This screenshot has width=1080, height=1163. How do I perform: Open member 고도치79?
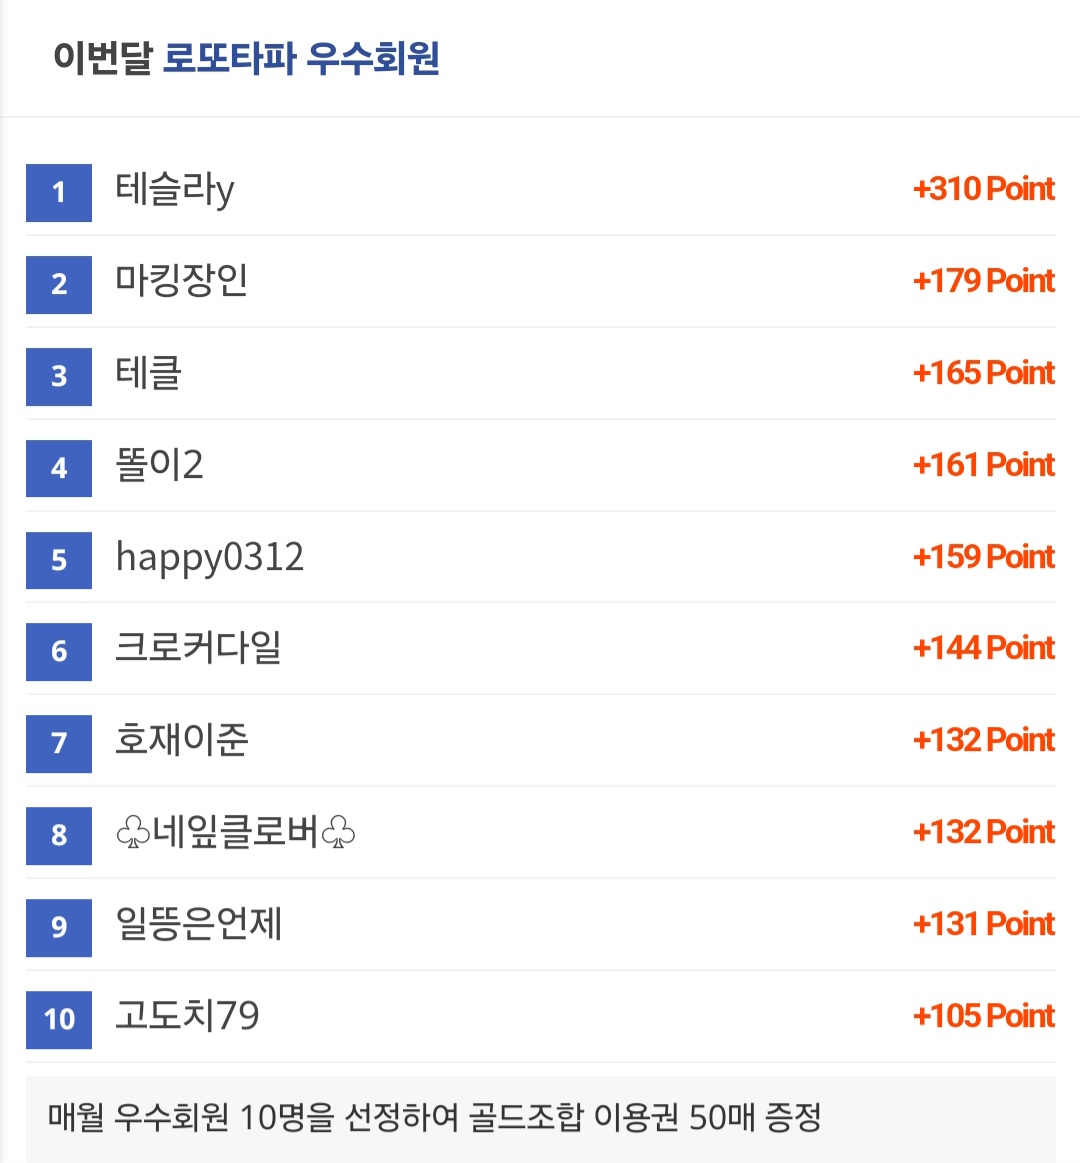[188, 1015]
